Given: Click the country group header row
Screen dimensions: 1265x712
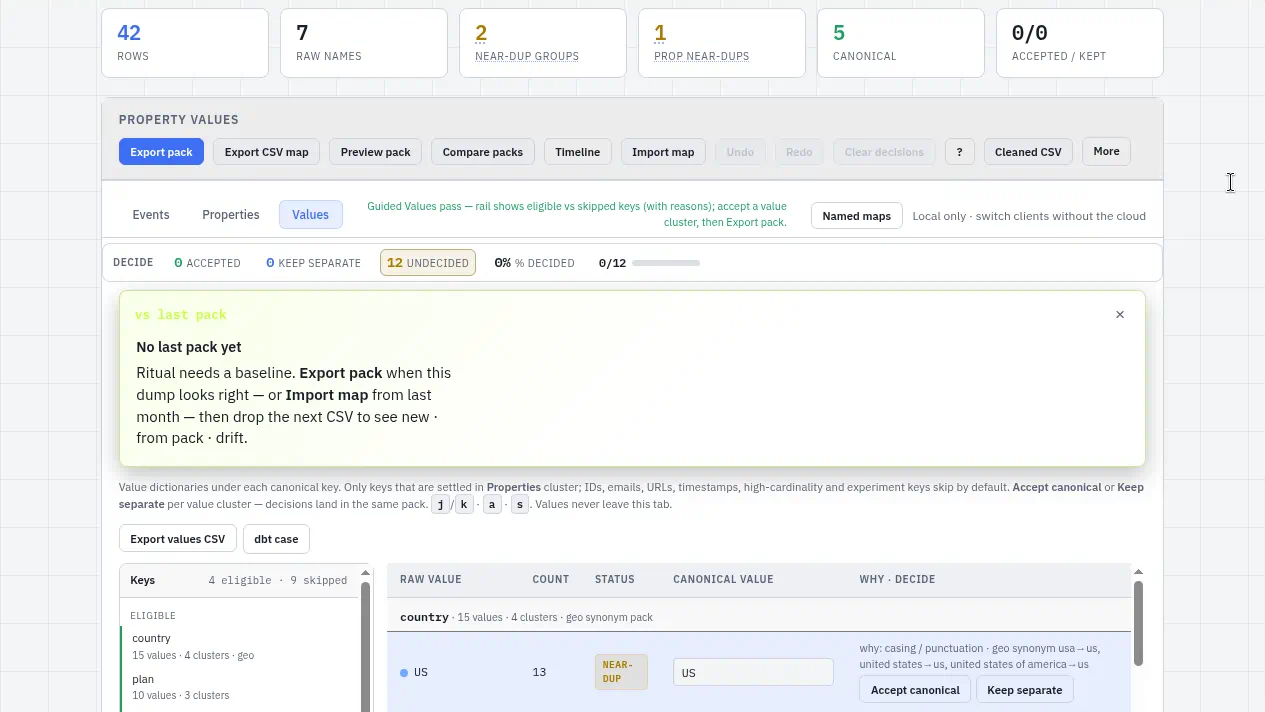Looking at the screenshot, I should click(x=759, y=617).
